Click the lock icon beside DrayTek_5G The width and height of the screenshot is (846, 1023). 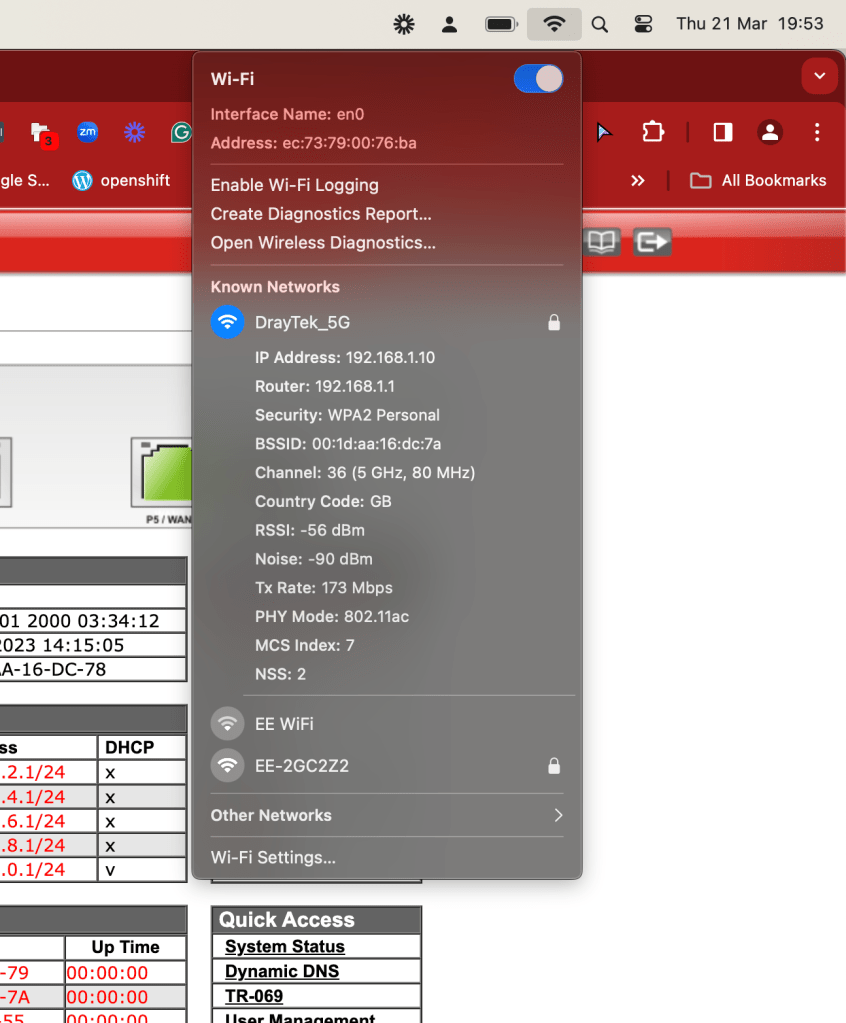[x=554, y=322]
